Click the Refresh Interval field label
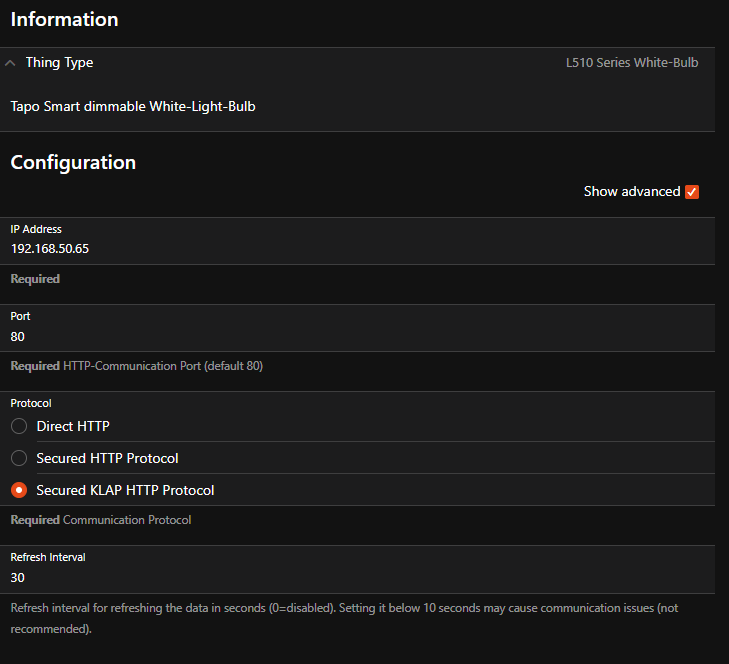 pyautogui.click(x=50, y=557)
